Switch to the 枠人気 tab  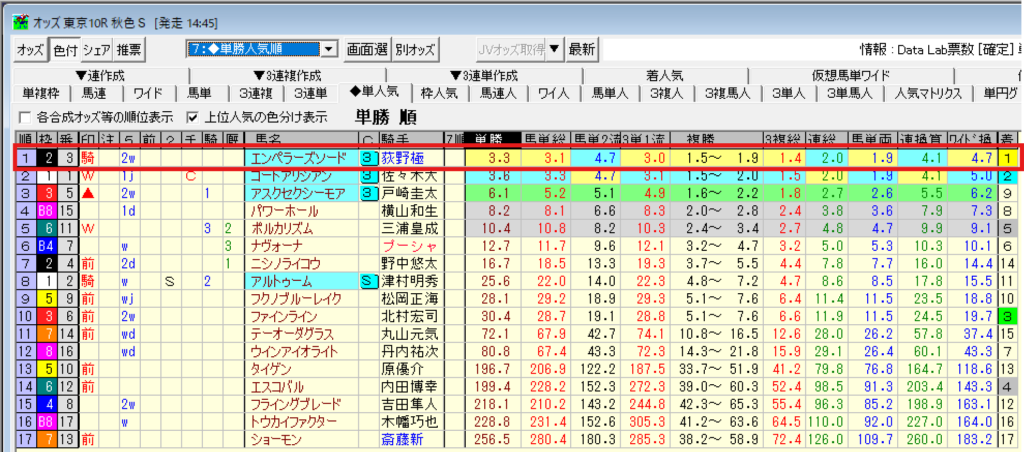point(438,93)
